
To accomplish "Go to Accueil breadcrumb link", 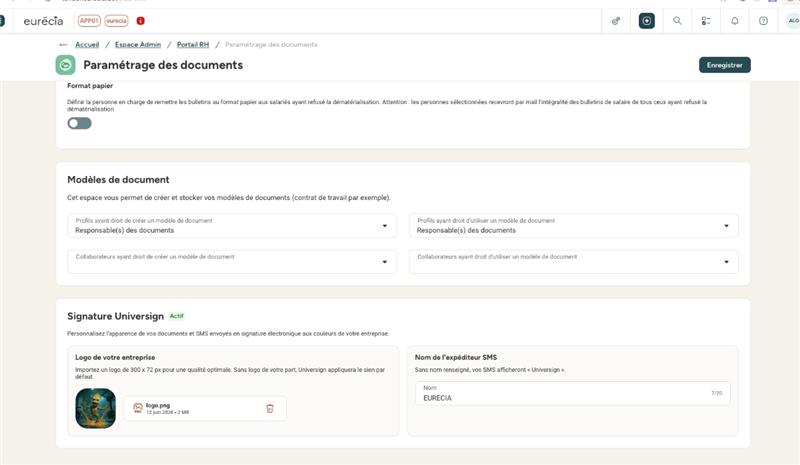I will click(x=87, y=45).
